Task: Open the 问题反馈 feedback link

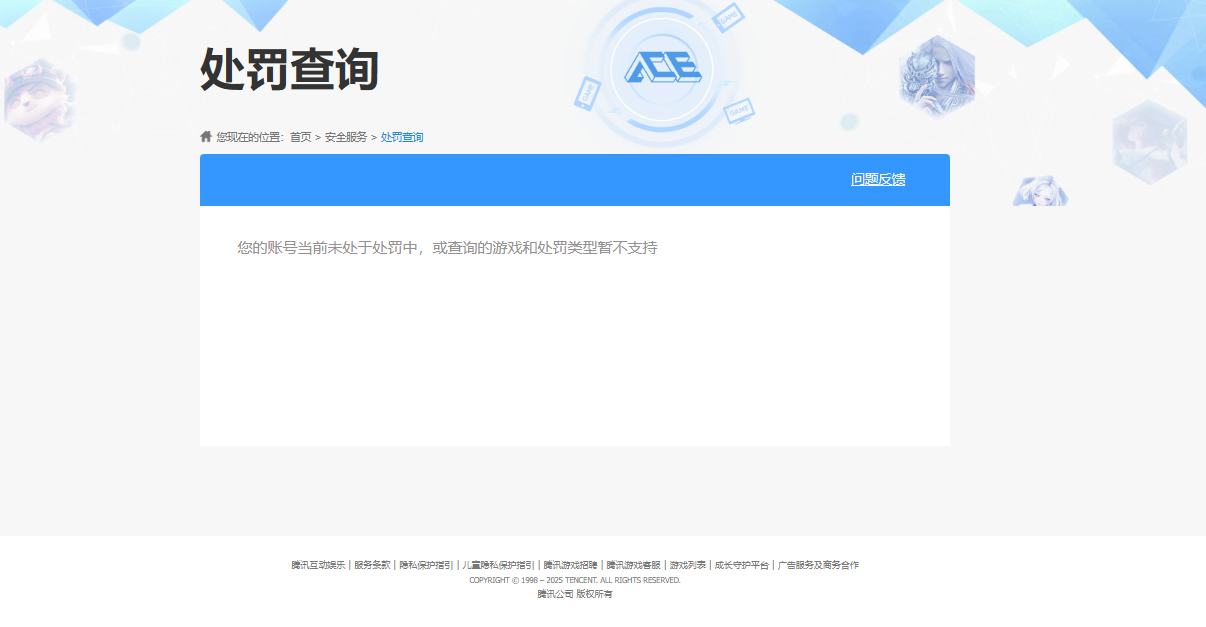Action: point(878,179)
